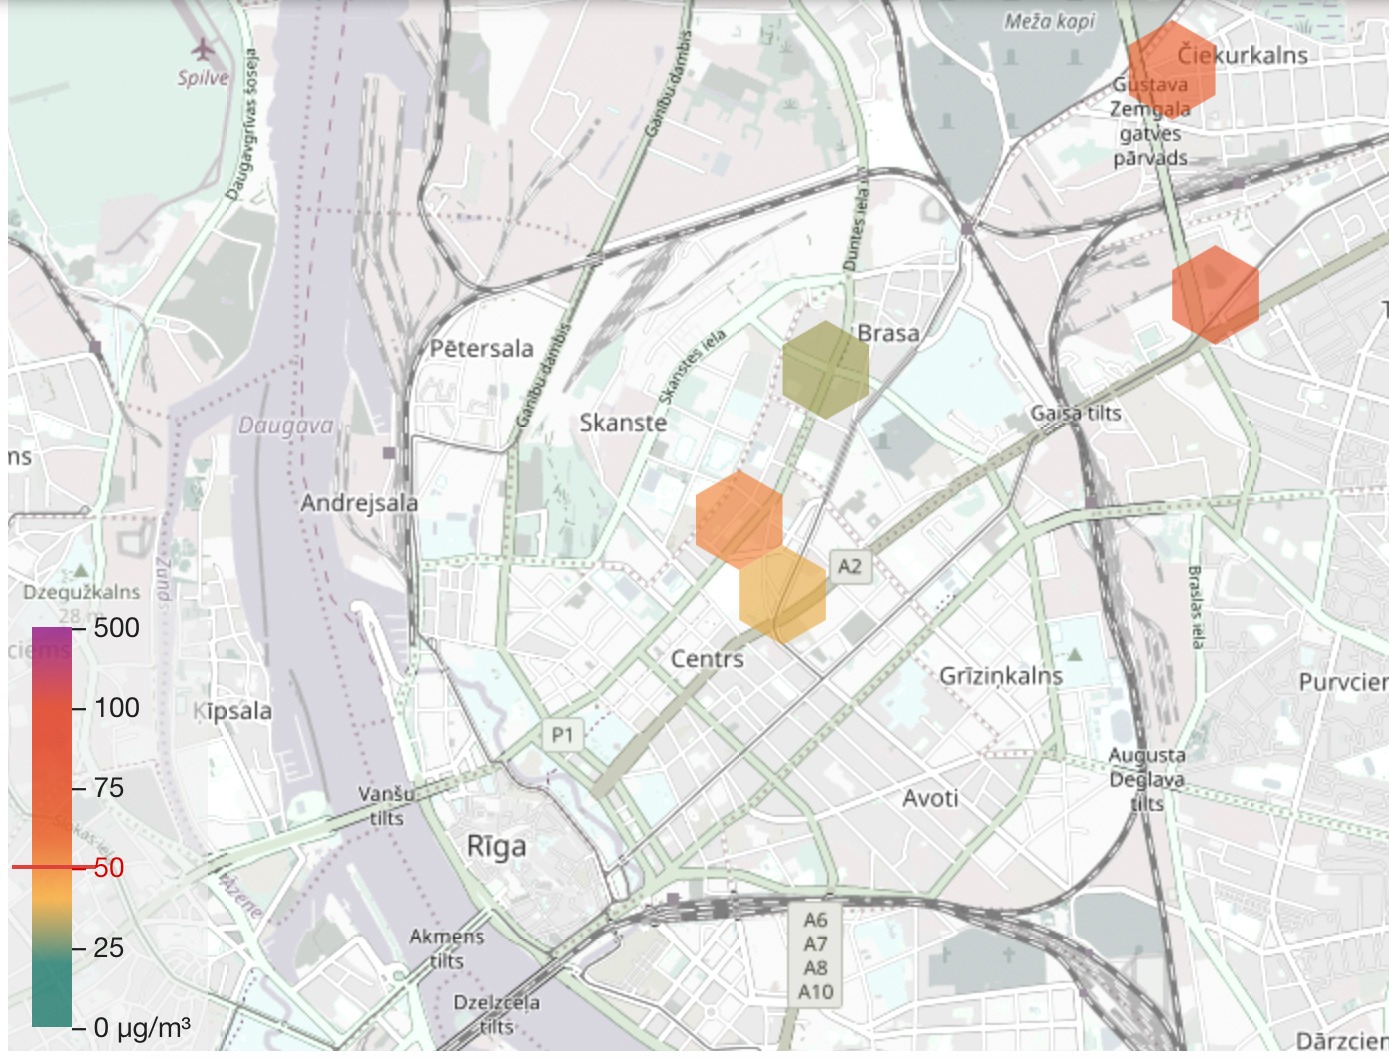Click the 100 label on the legend
This screenshot has width=1389, height=1059.
click(x=116, y=708)
